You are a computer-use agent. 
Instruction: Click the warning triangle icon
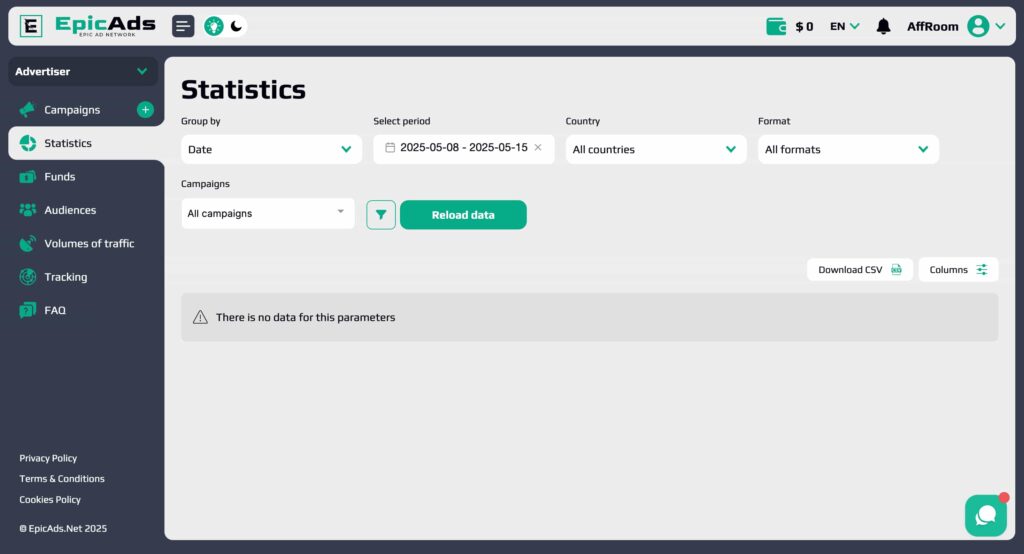(200, 318)
